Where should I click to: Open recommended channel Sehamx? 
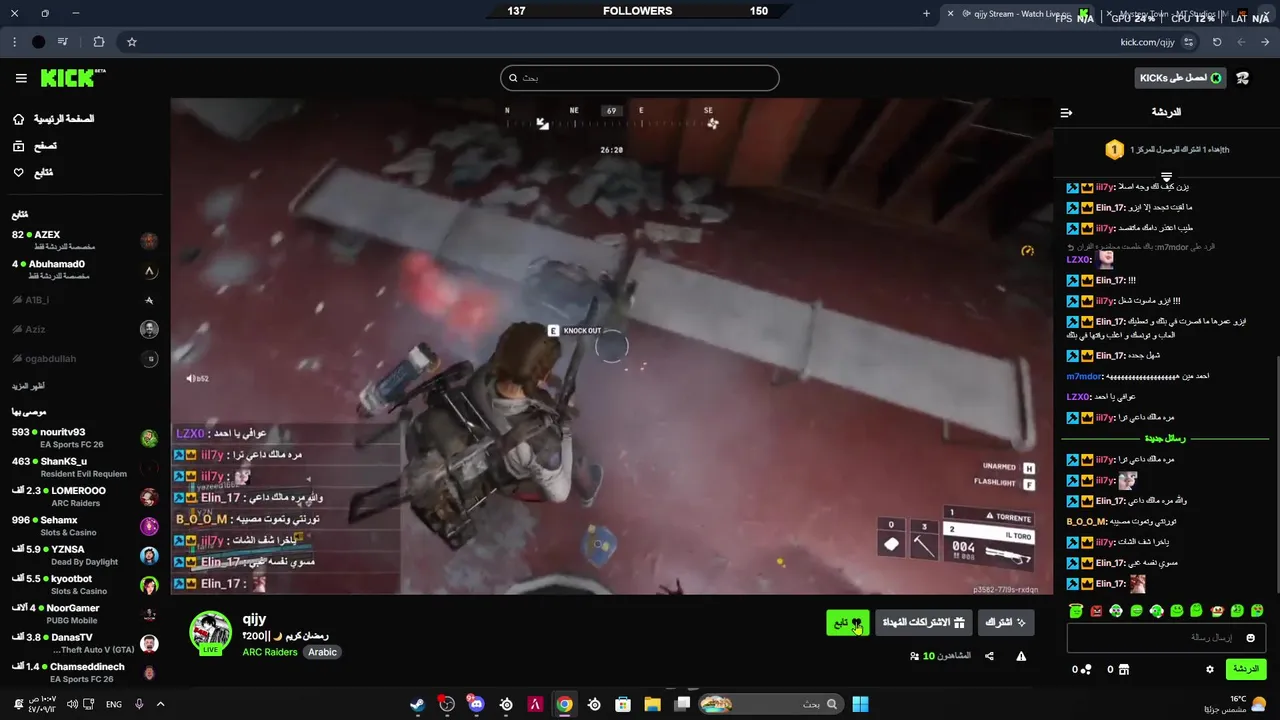pos(85,526)
